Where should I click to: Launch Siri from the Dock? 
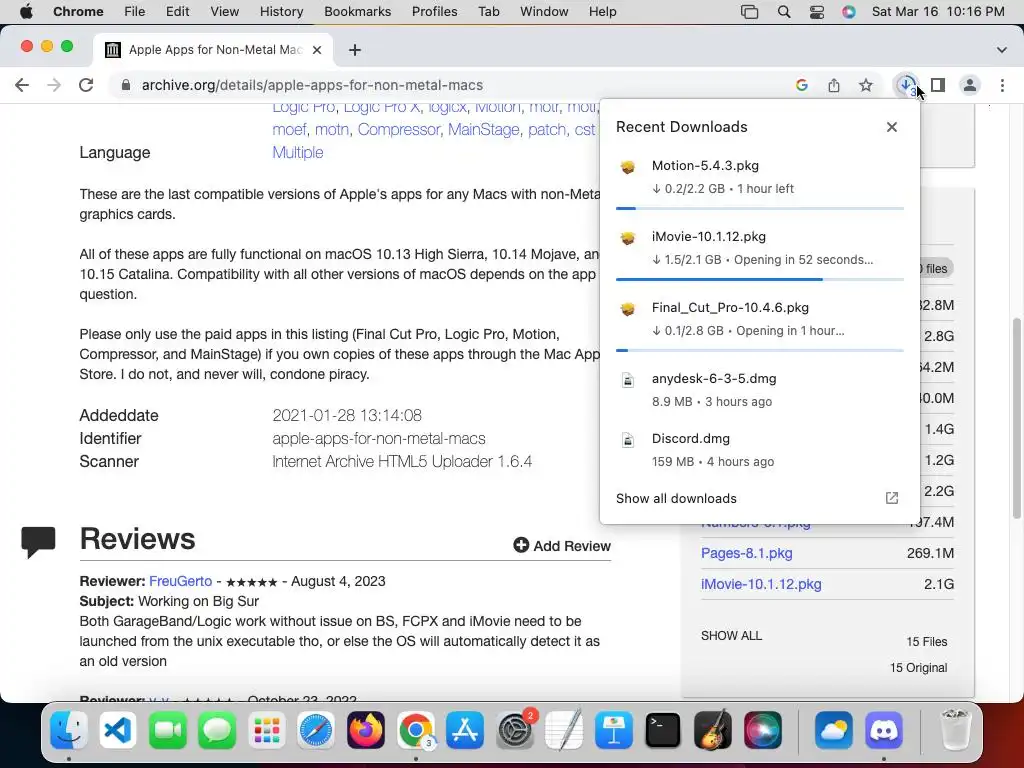click(762, 730)
